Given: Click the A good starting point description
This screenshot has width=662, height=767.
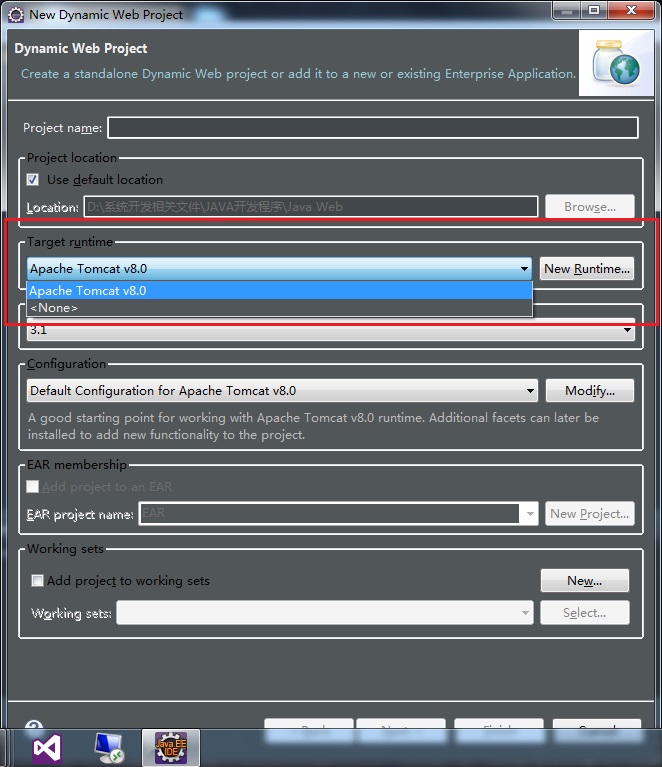Looking at the screenshot, I should pyautogui.click(x=313, y=426).
